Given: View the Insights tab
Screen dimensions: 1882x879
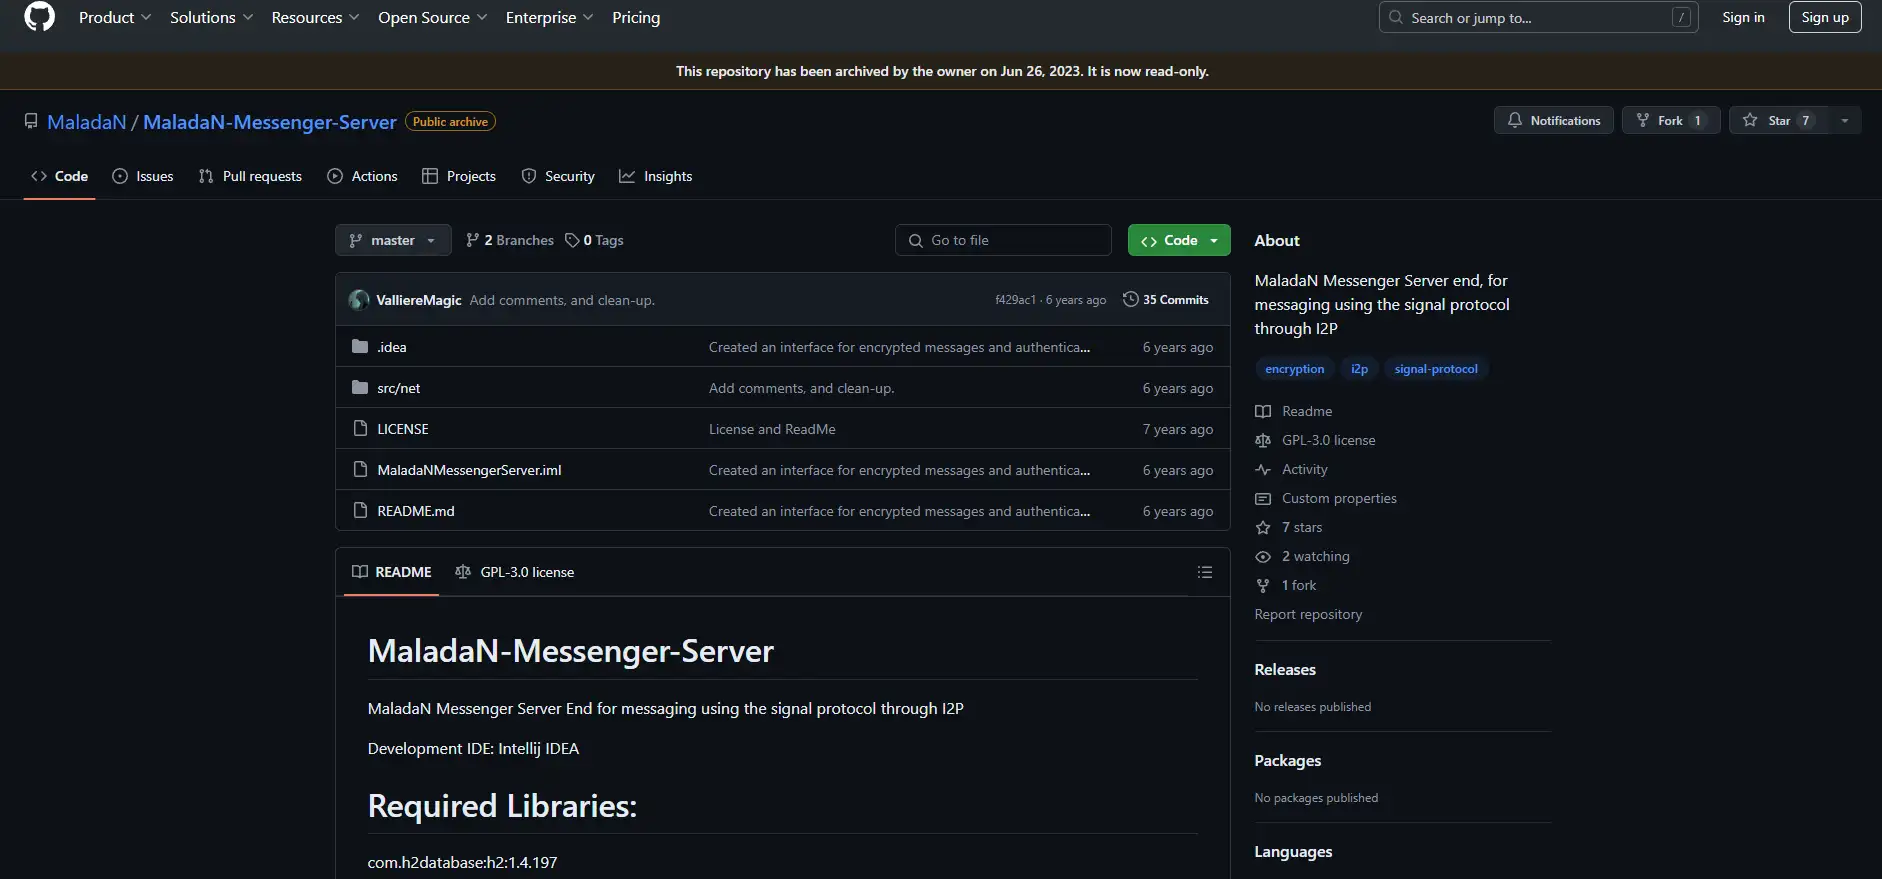Looking at the screenshot, I should [x=656, y=176].
